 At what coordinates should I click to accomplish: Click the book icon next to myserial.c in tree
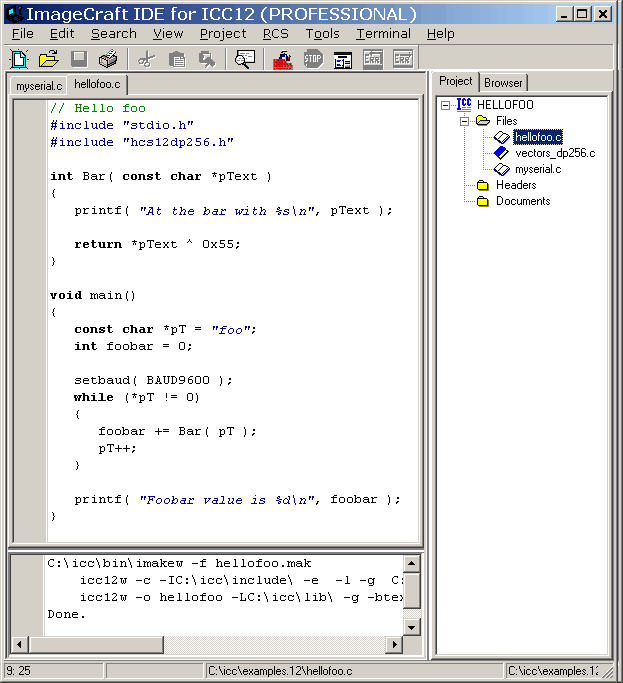click(501, 169)
